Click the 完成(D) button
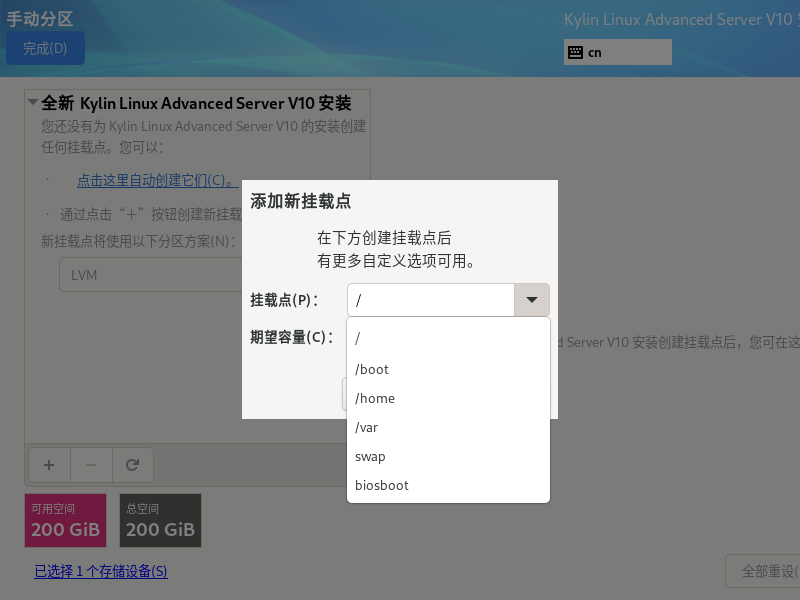 (45, 47)
